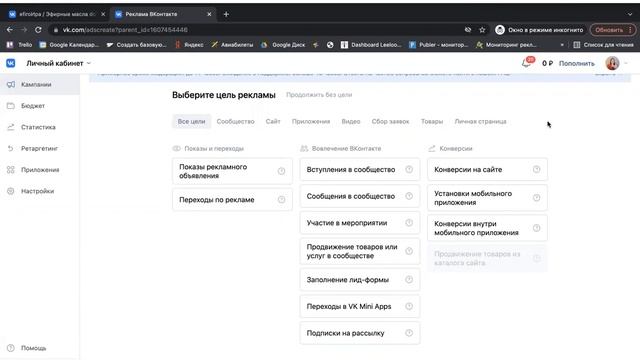Click help icon beside Продвижение товаров или услуг
The width and height of the screenshot is (640, 360).
[409, 251]
